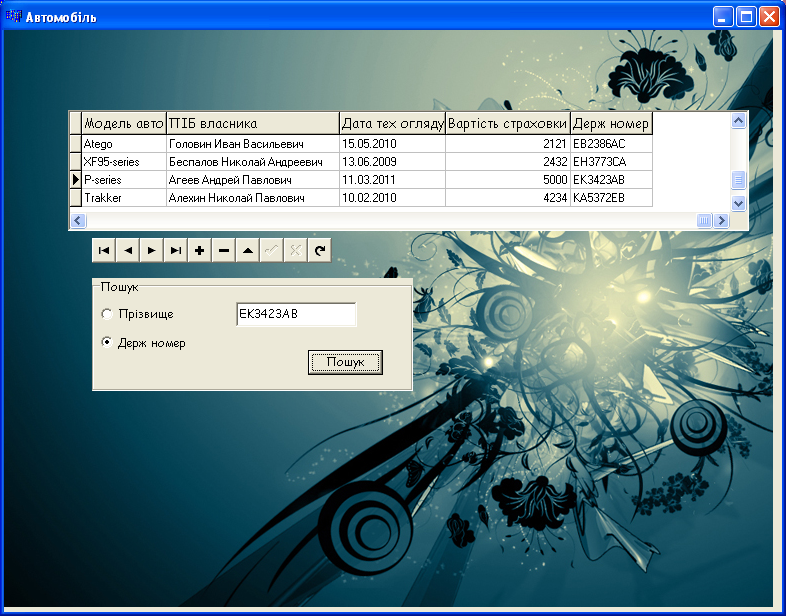This screenshot has width=786, height=616.
Task: Click the grid scroll down arrow
Action: click(738, 203)
